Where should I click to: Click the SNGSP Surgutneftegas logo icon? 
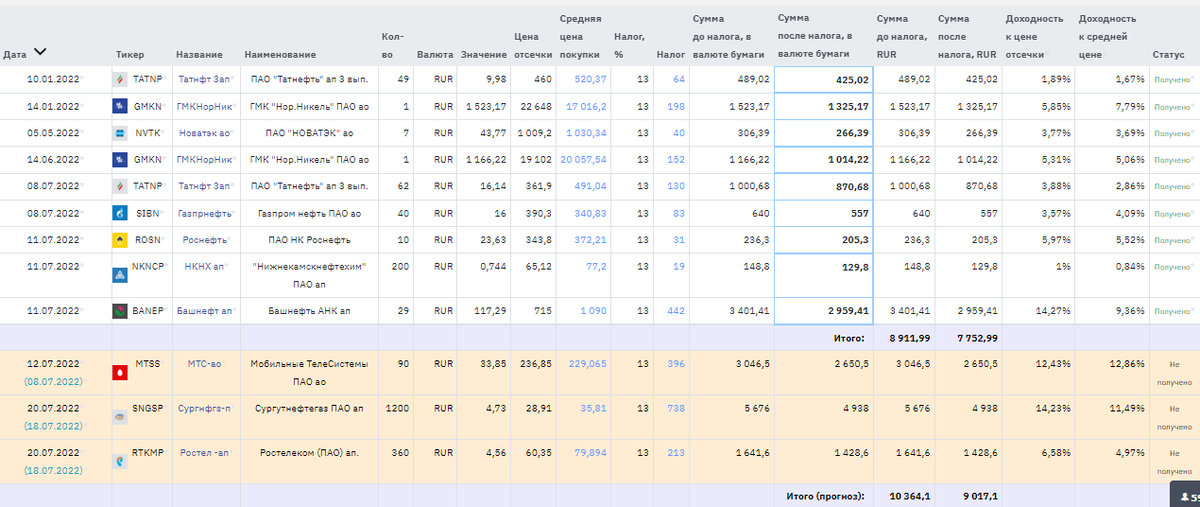[x=119, y=416]
